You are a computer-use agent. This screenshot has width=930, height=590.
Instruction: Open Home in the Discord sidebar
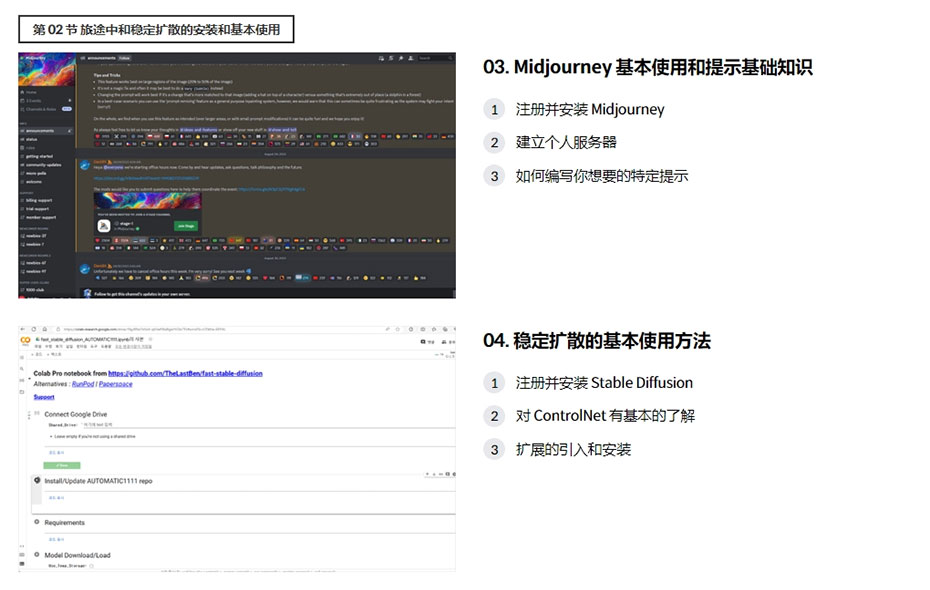pyautogui.click(x=29, y=93)
